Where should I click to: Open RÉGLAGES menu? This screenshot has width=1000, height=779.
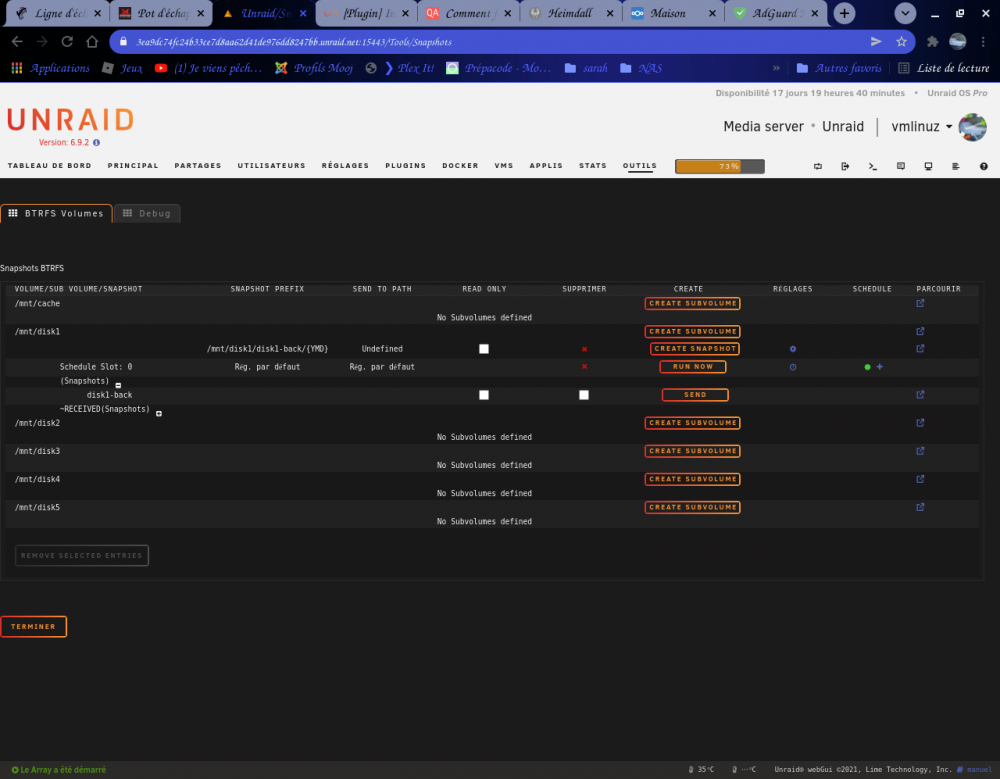[345, 166]
